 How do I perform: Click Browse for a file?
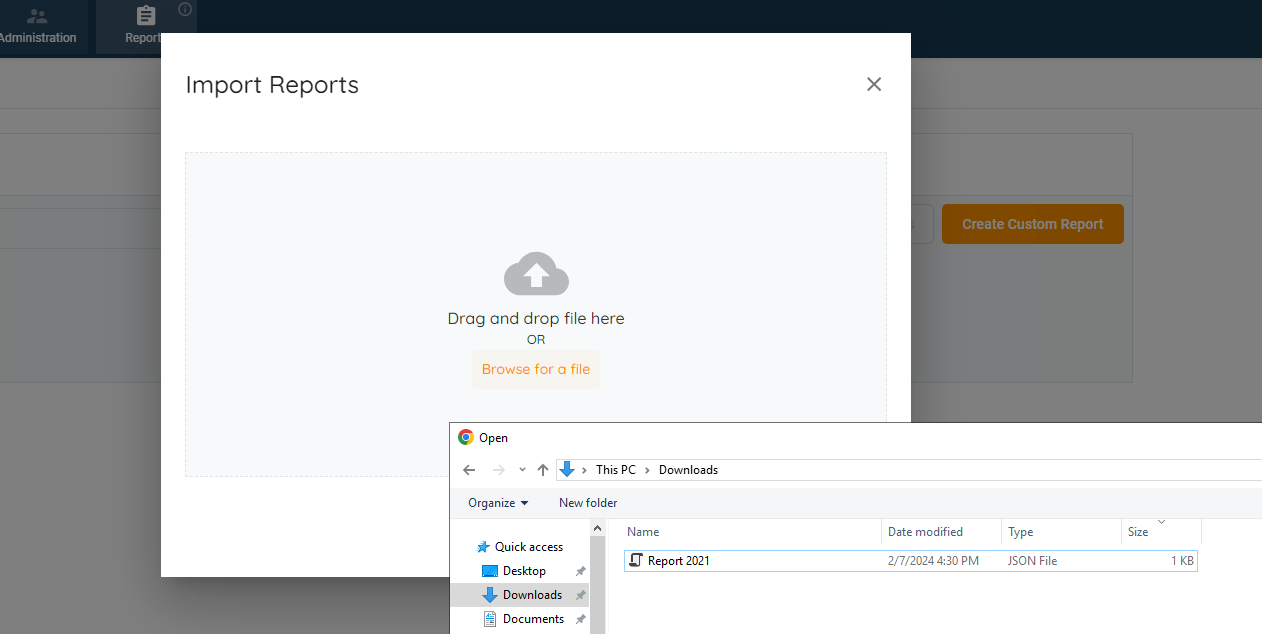[536, 369]
